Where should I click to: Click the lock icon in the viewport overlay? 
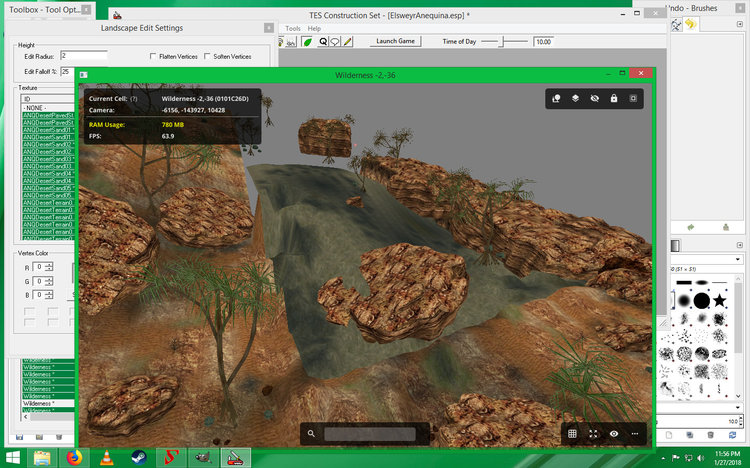(614, 99)
